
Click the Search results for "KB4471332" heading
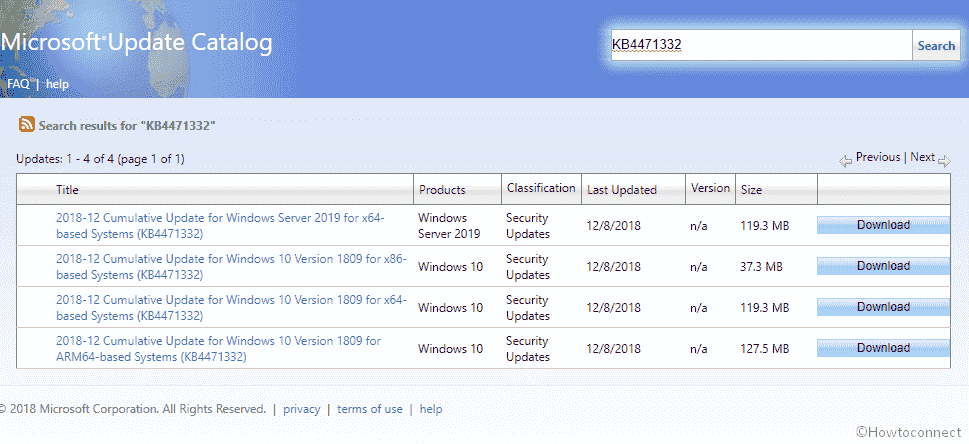[127, 126]
